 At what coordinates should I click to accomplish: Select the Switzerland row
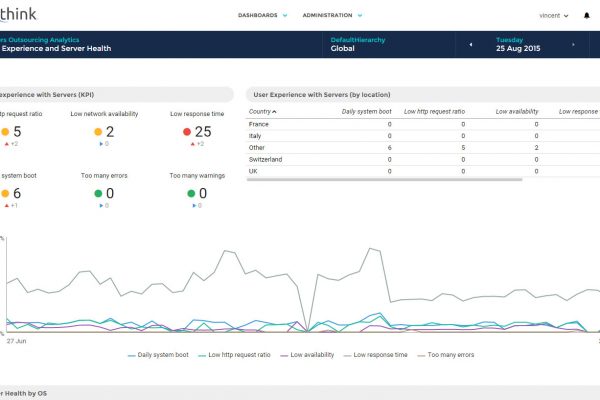(422, 159)
